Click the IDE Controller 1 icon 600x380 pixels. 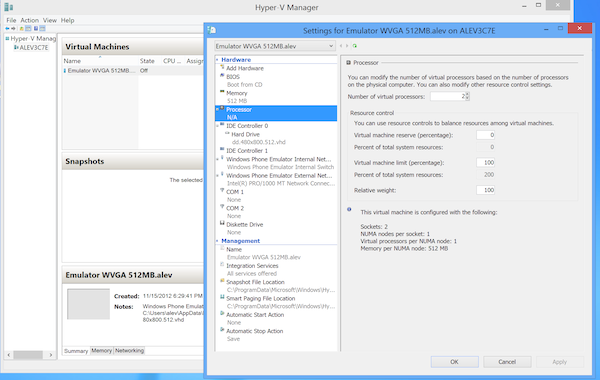click(222, 150)
